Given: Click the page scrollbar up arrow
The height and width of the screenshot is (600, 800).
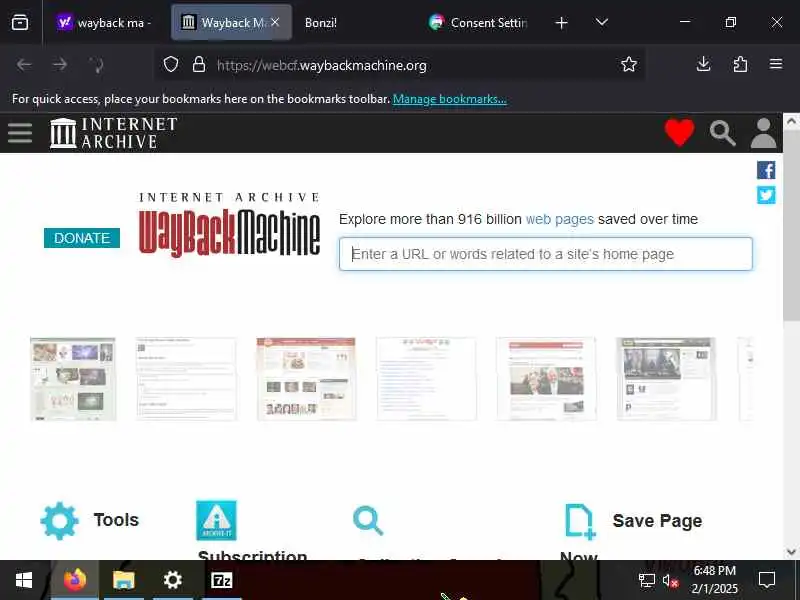Looking at the screenshot, I should coord(791,121).
